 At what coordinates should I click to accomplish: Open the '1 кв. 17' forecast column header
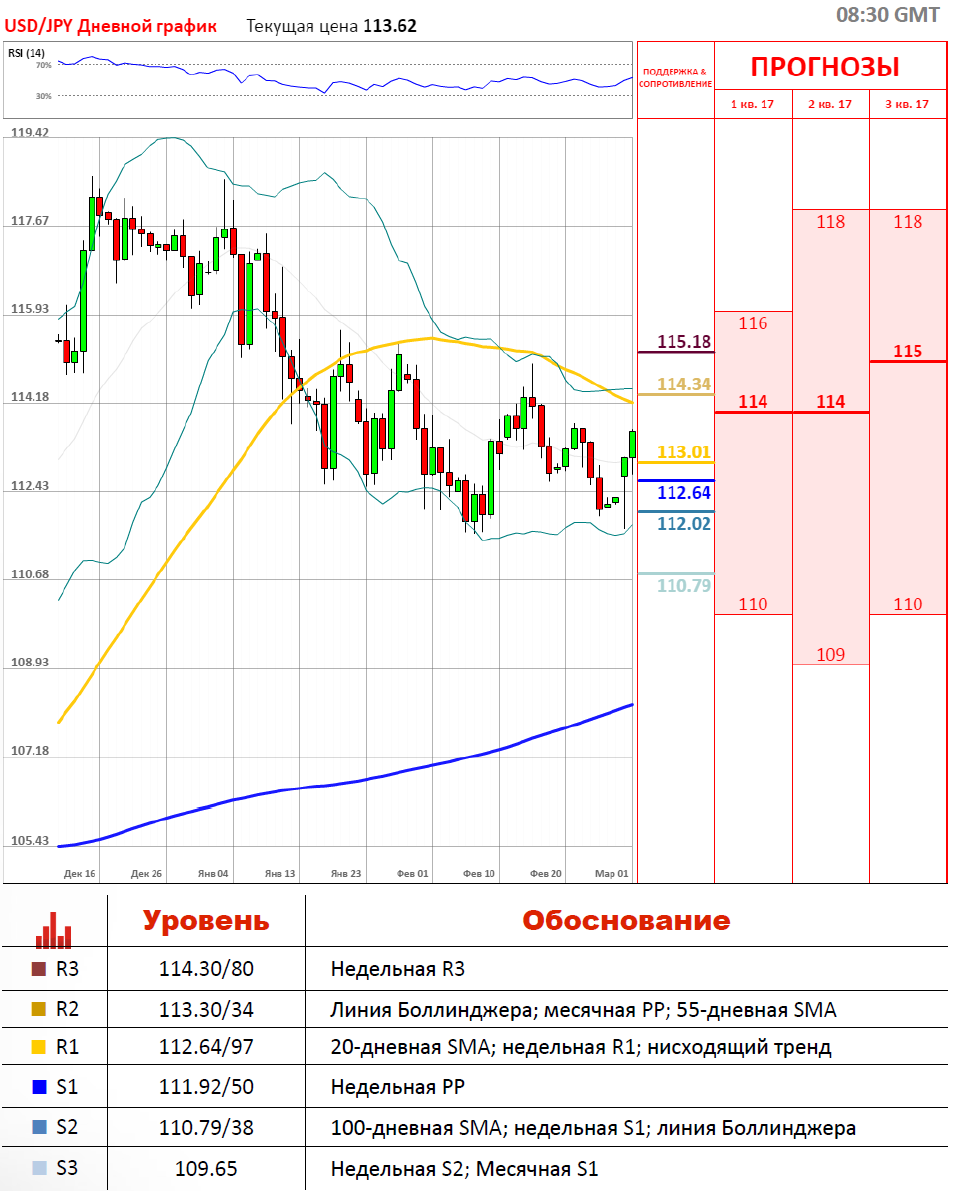753,104
